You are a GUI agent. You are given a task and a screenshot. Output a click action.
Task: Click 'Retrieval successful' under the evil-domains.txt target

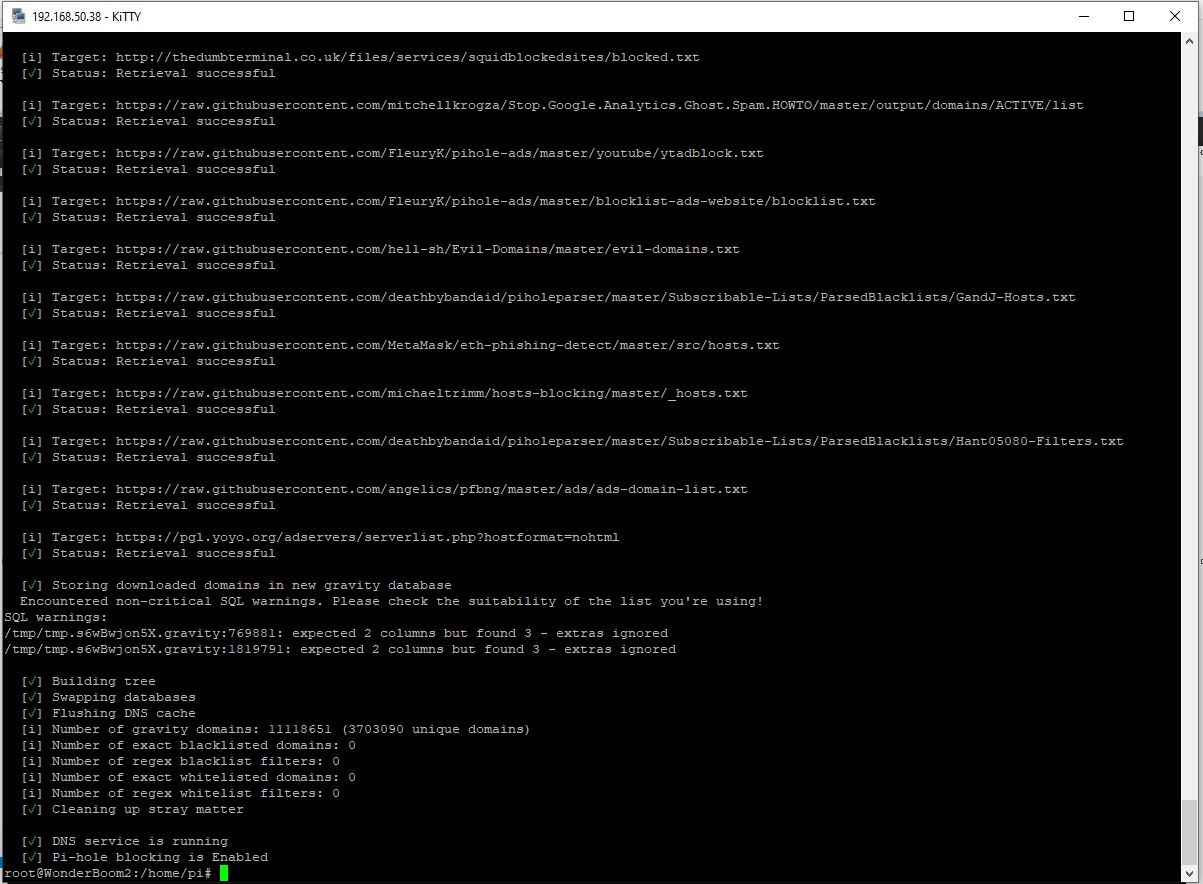pos(195,265)
